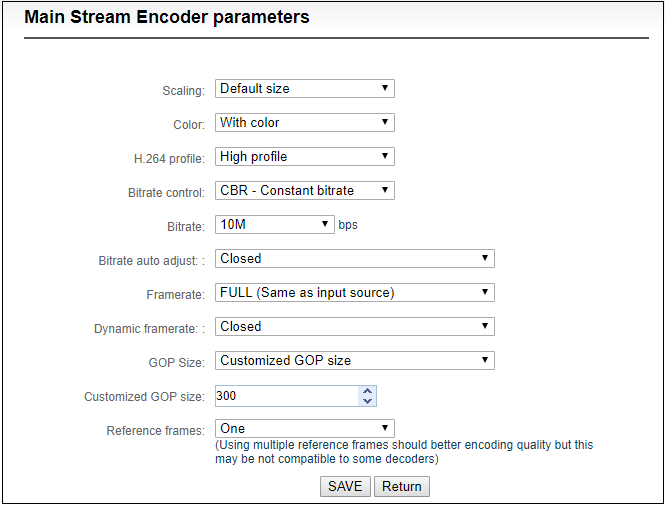Click the SAVE button

[345, 486]
